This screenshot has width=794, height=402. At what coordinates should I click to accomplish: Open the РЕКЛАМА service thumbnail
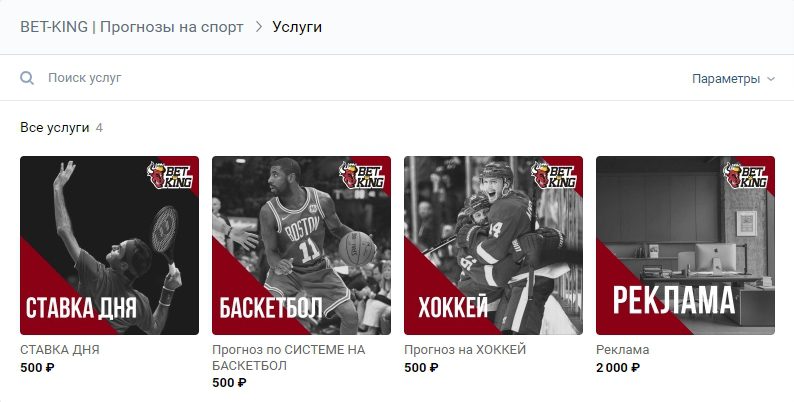(x=685, y=246)
